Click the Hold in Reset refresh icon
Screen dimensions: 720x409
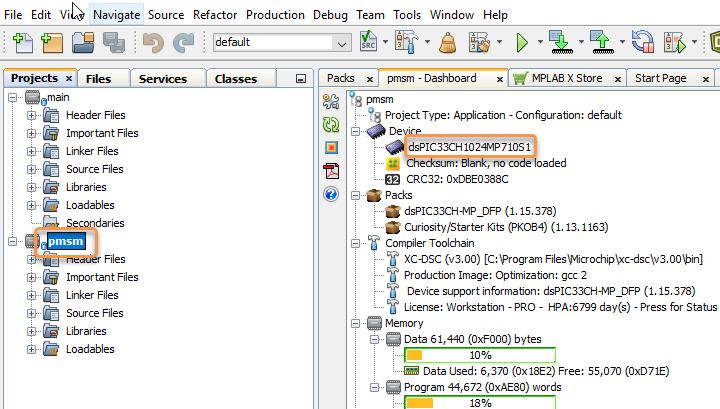pyautogui.click(x=643, y=42)
